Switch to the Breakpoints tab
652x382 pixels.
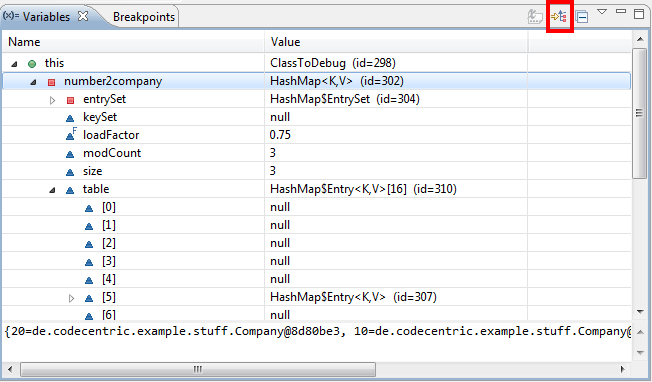[x=143, y=17]
